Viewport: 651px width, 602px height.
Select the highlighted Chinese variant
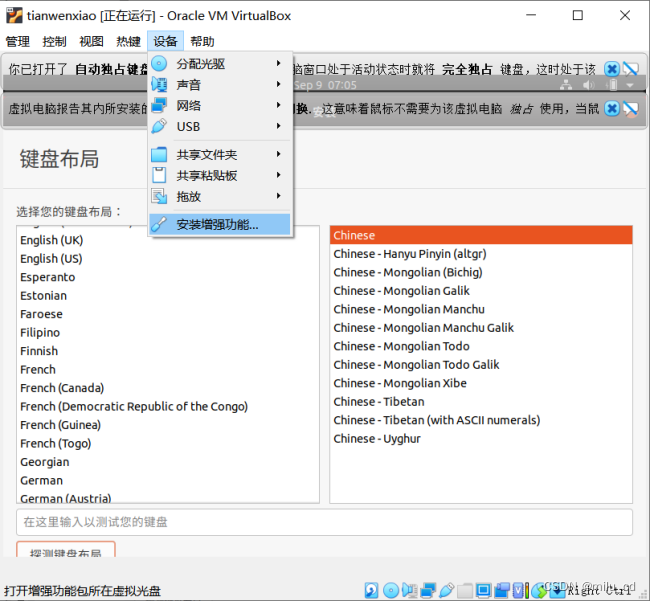pyautogui.click(x=481, y=235)
